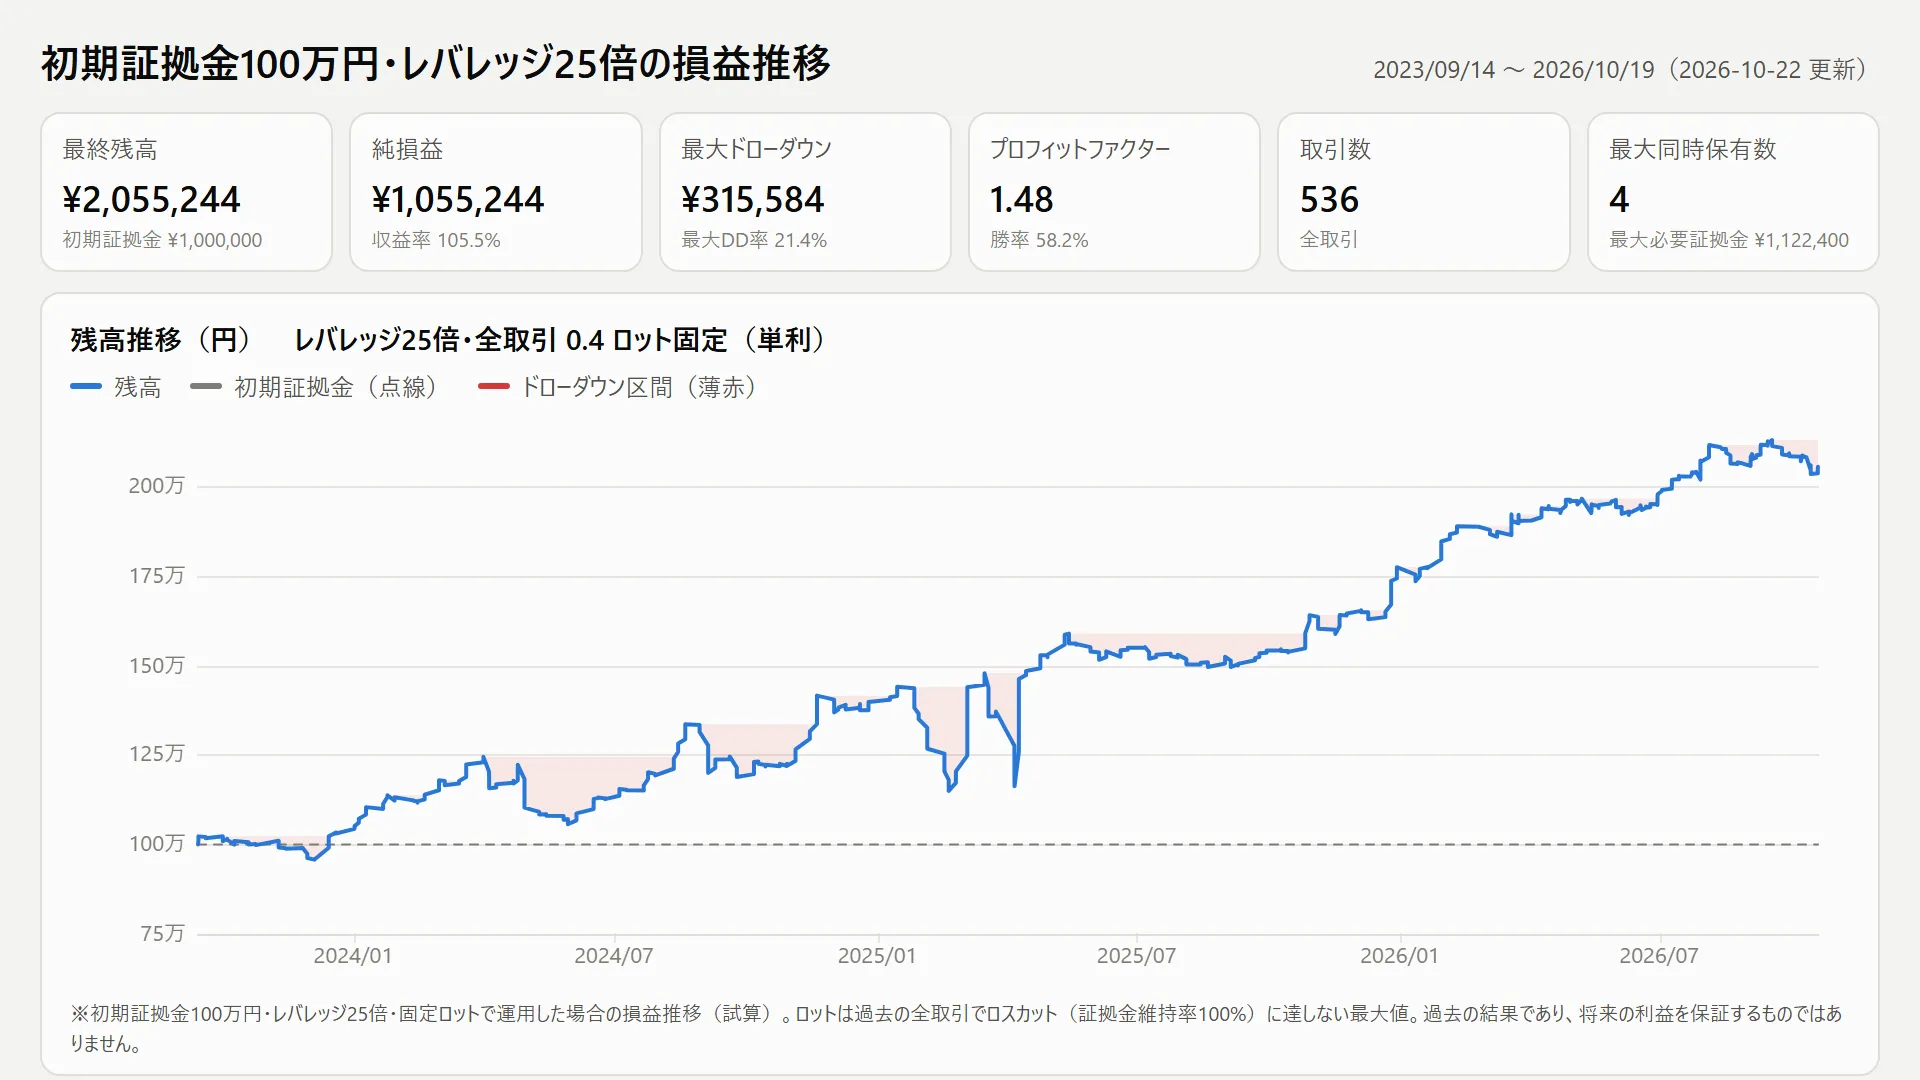1920x1080 pixels.
Task: Click the 最大同時保有数 value 4
Action: point(1619,200)
